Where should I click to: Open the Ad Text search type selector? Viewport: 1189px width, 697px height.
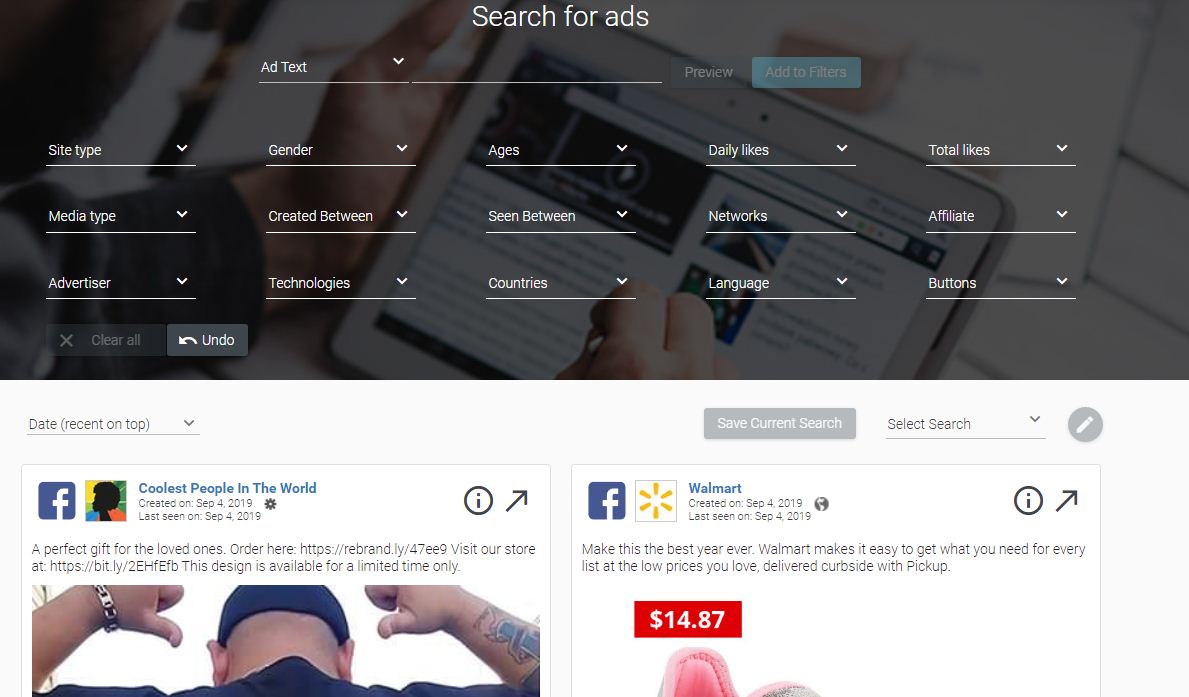pyautogui.click(x=334, y=67)
